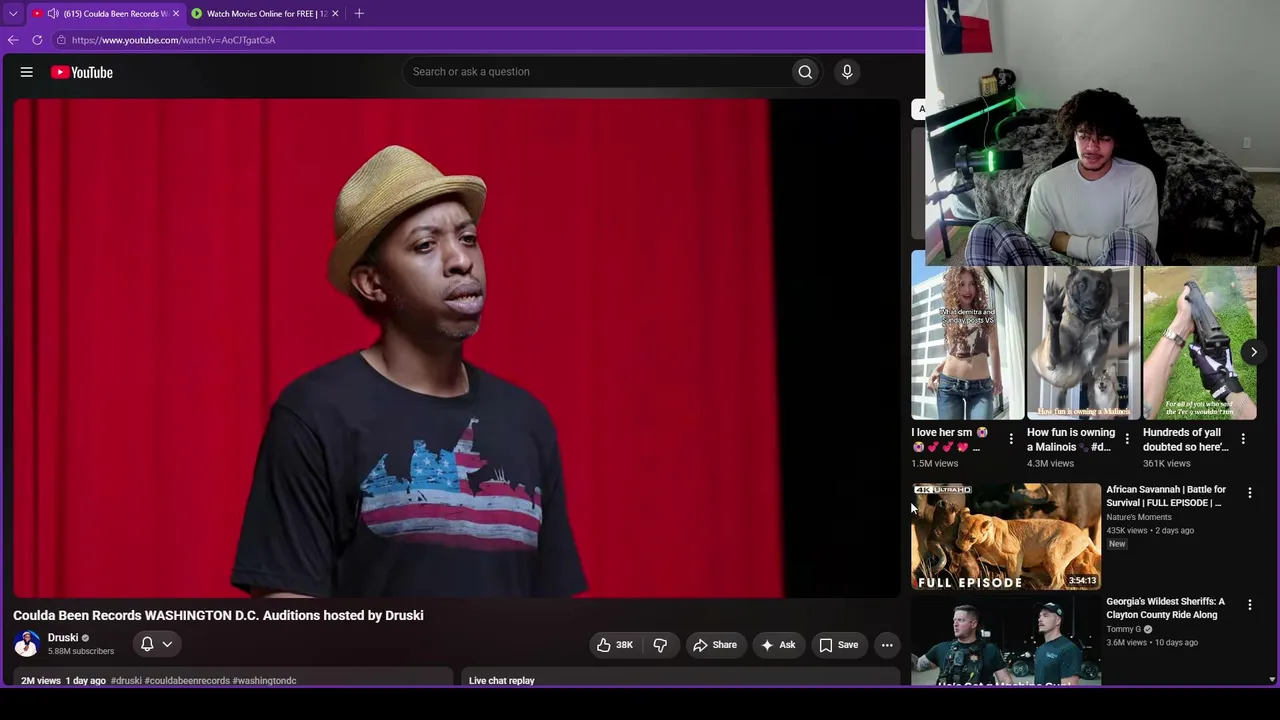Visit the Nature's Moments channel

[x=1139, y=517]
